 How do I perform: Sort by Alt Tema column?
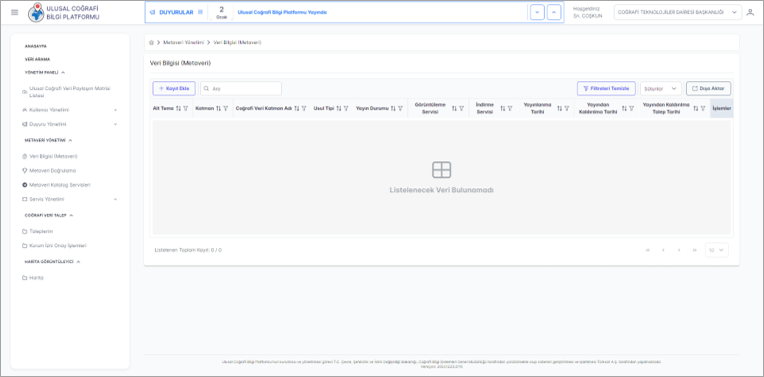pos(178,108)
